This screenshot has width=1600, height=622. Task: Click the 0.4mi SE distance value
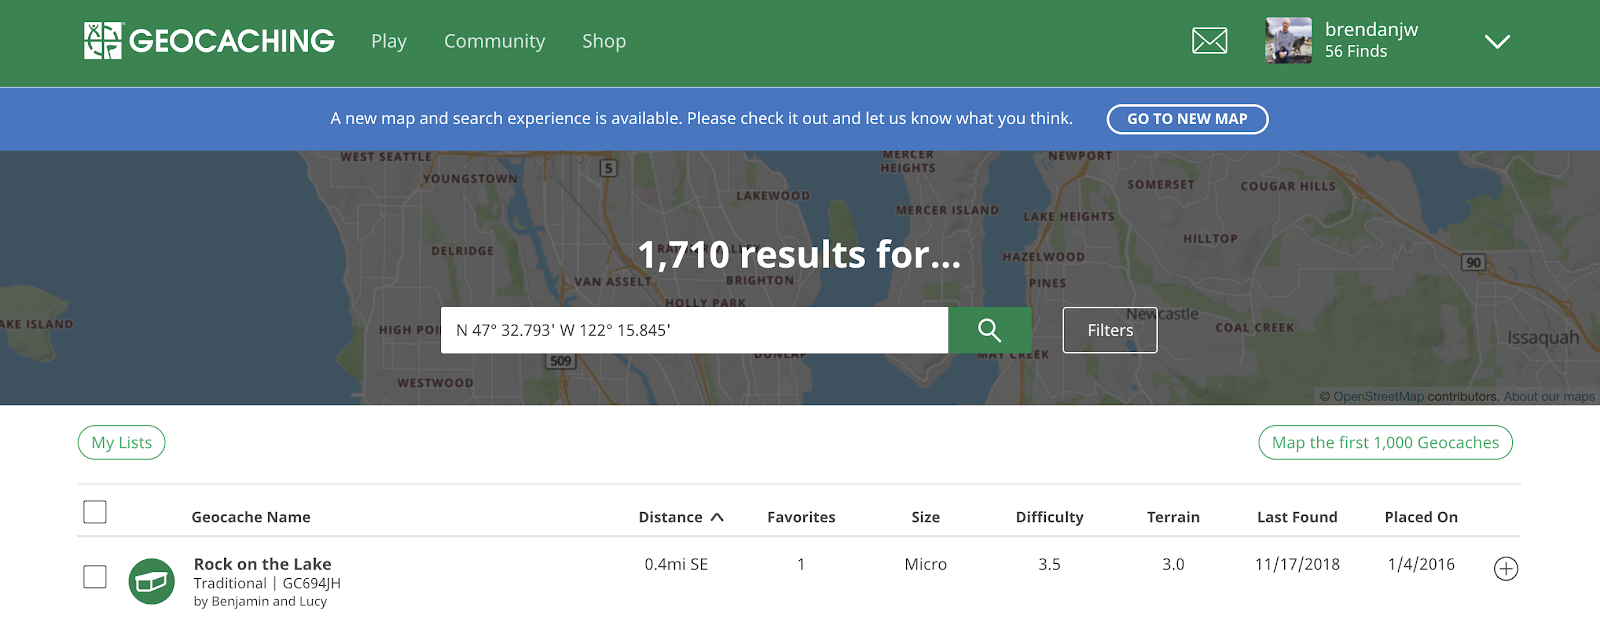point(676,564)
